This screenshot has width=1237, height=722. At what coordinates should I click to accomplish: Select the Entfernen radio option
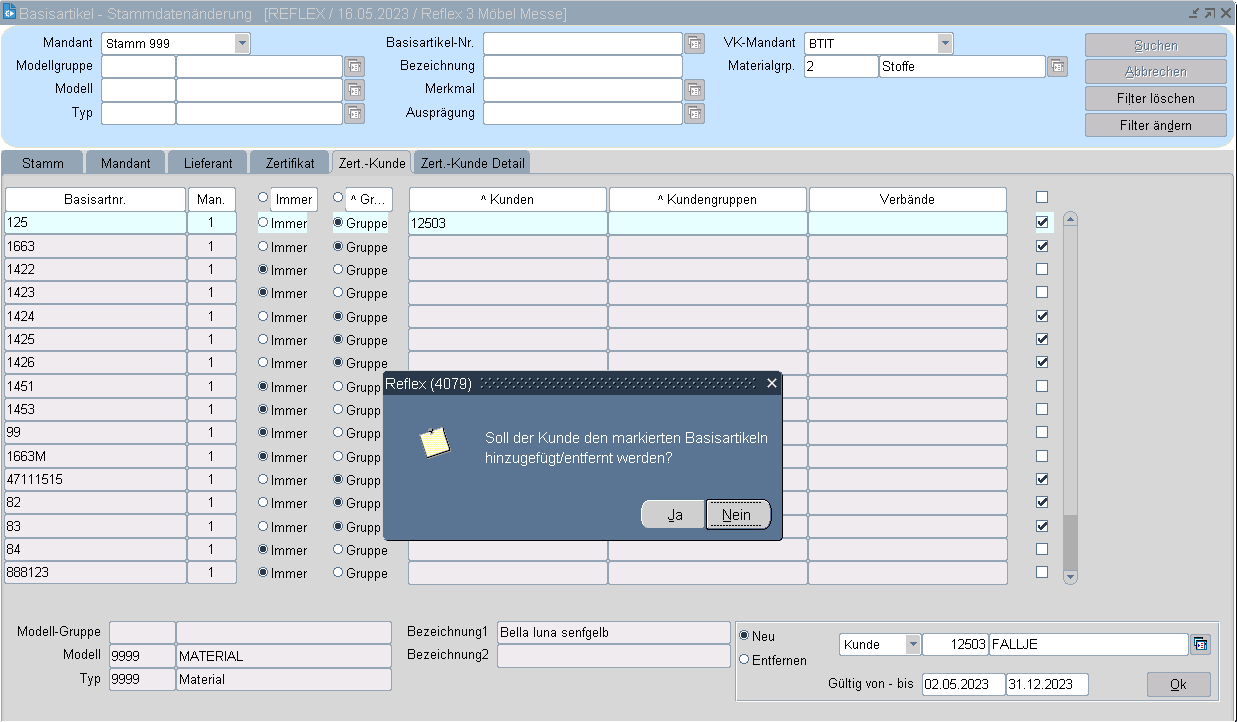click(744, 660)
